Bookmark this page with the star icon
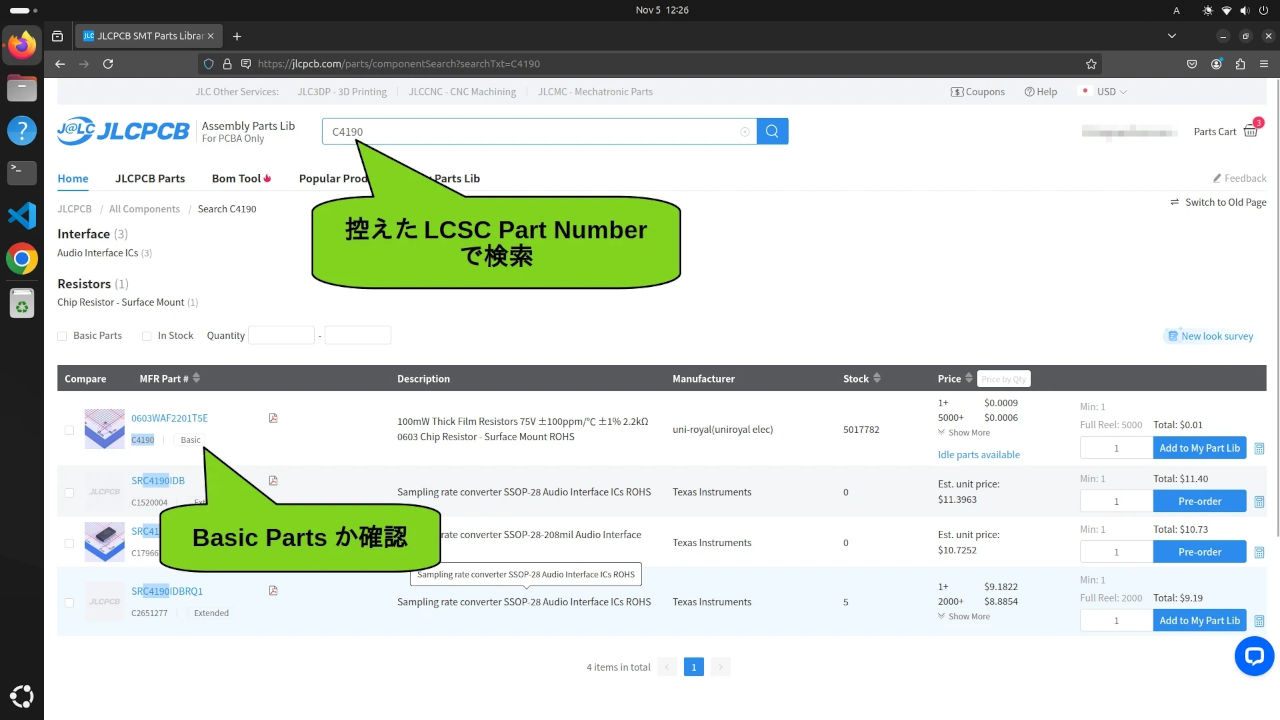Viewport: 1280px width, 720px height. pos(1091,63)
